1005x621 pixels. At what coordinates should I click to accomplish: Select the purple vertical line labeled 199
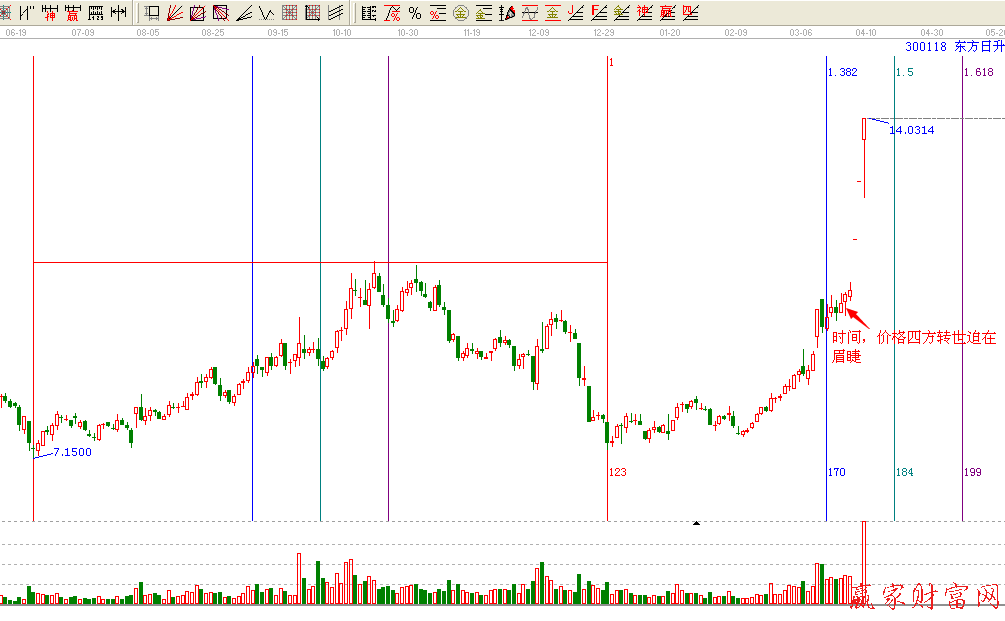tap(962, 300)
